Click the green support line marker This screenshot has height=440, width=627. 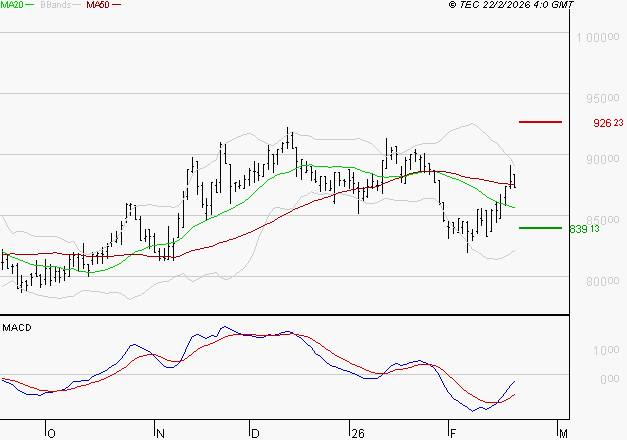pos(540,228)
